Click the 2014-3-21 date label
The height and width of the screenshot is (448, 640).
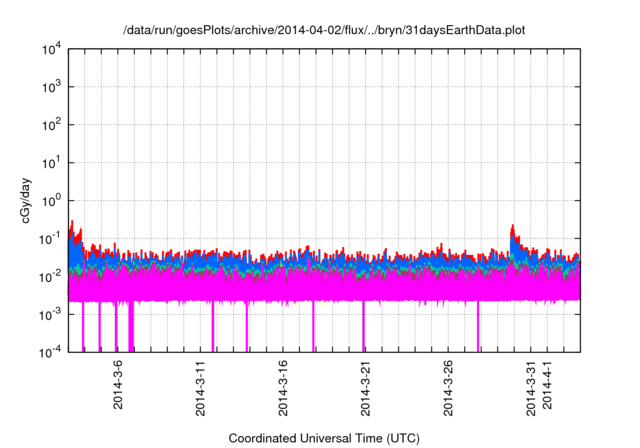click(x=365, y=388)
